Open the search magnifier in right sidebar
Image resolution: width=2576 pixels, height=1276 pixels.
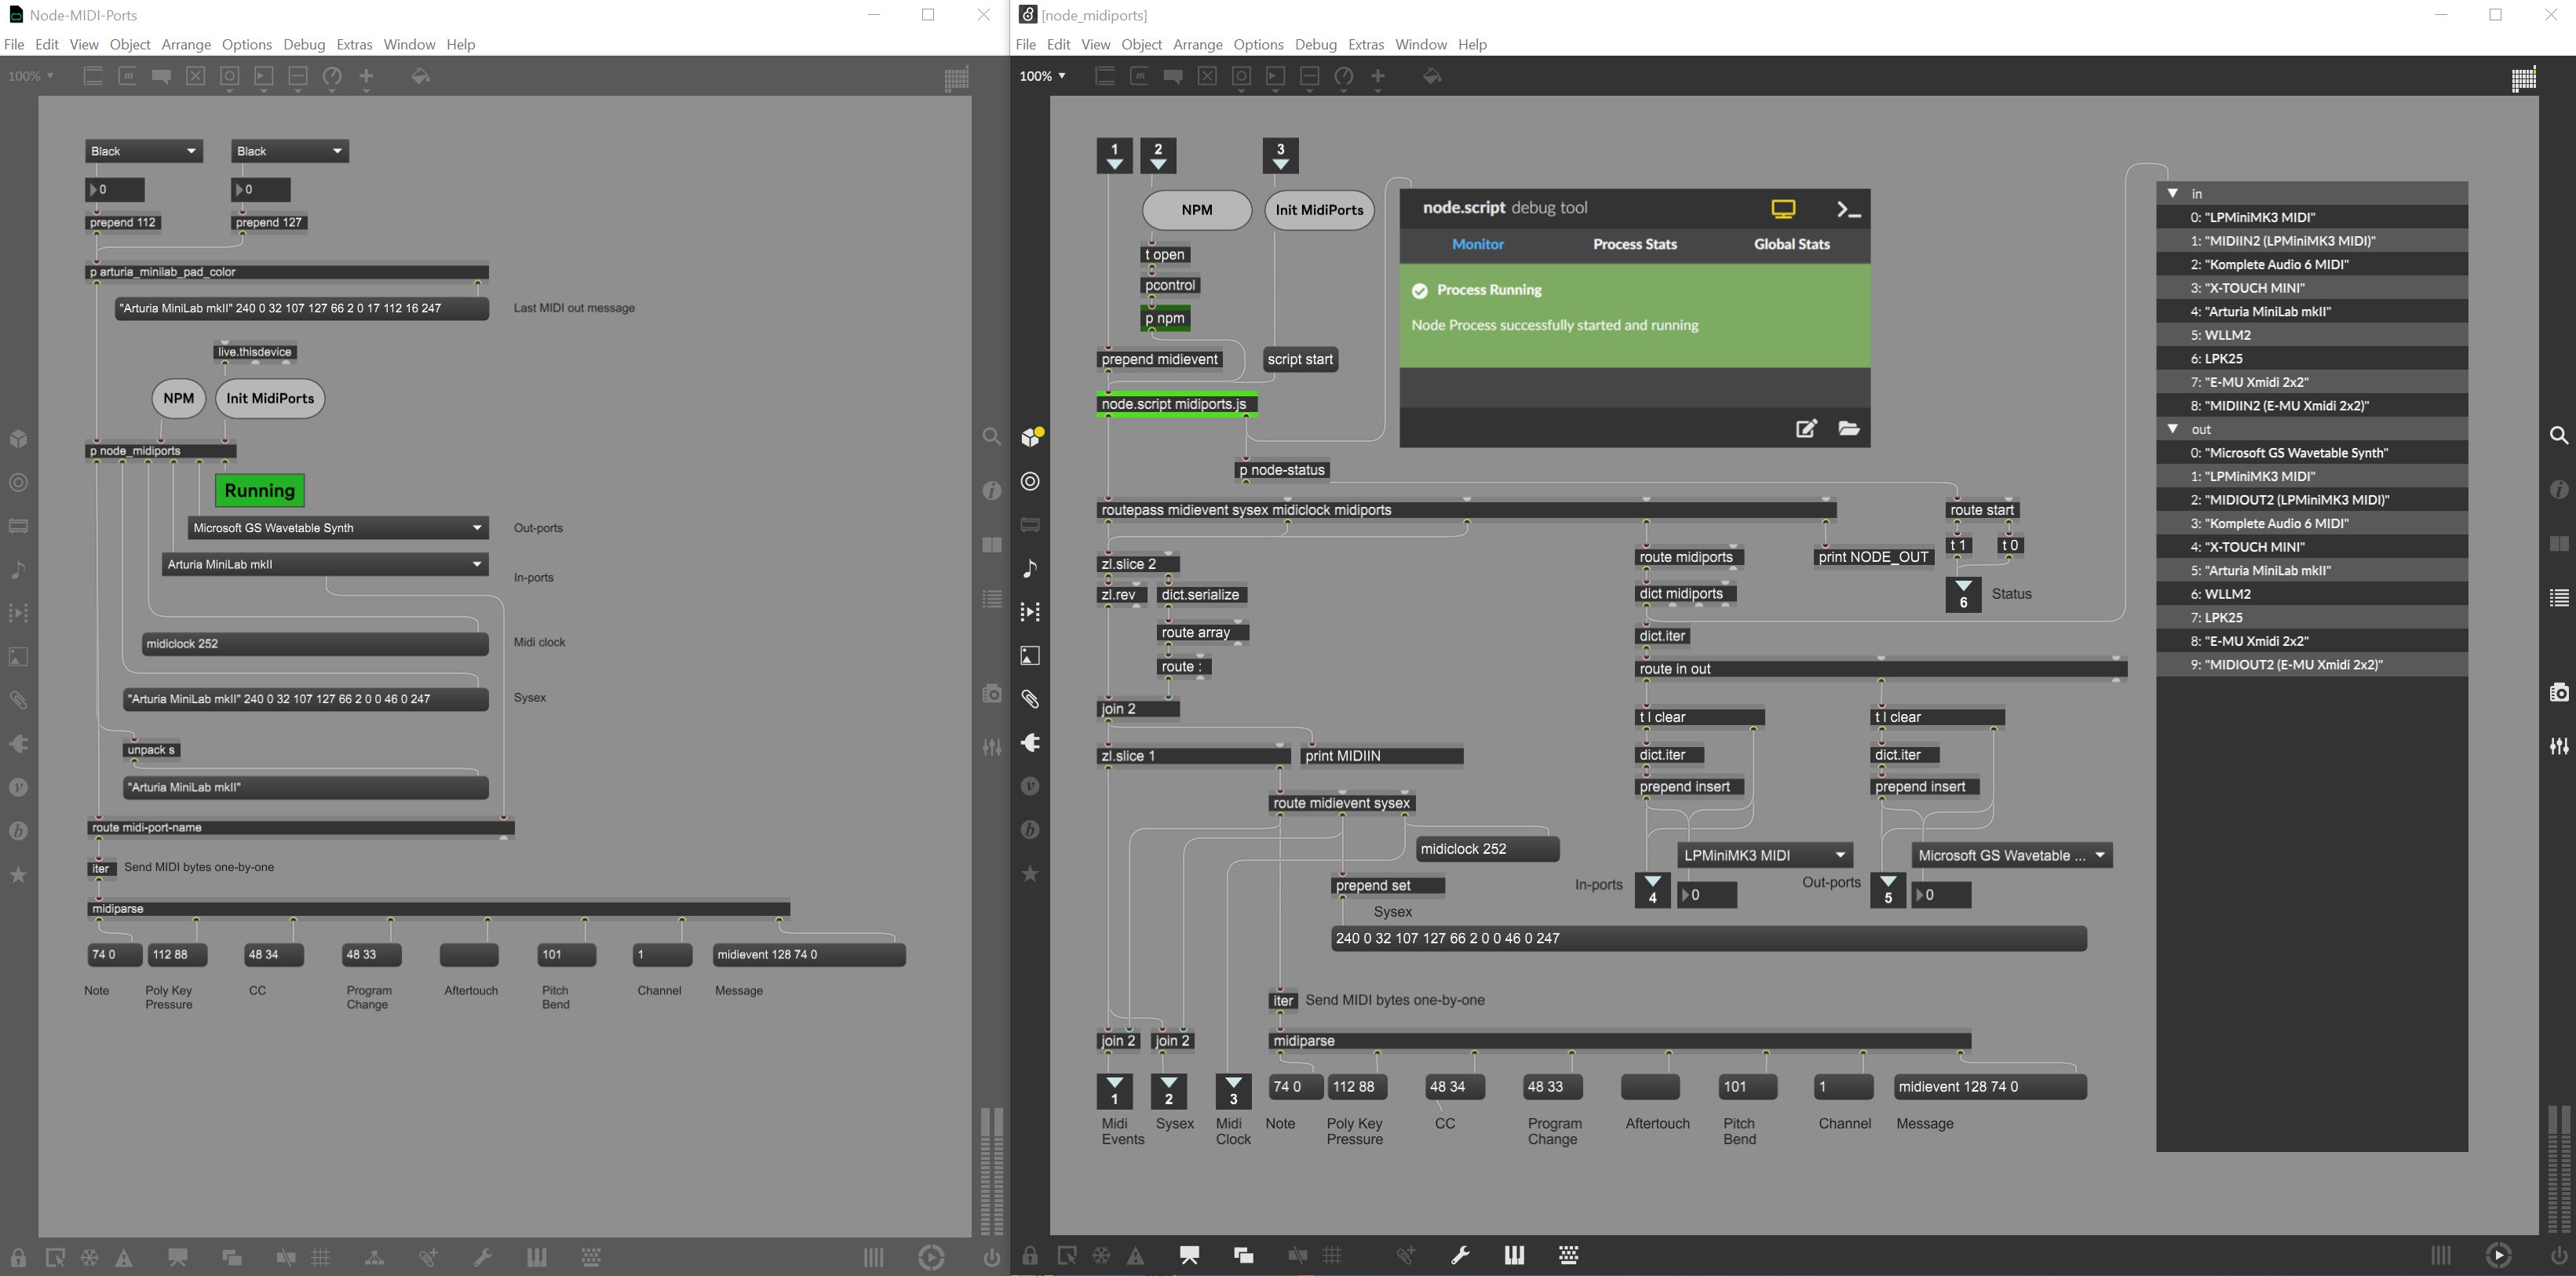(2558, 436)
